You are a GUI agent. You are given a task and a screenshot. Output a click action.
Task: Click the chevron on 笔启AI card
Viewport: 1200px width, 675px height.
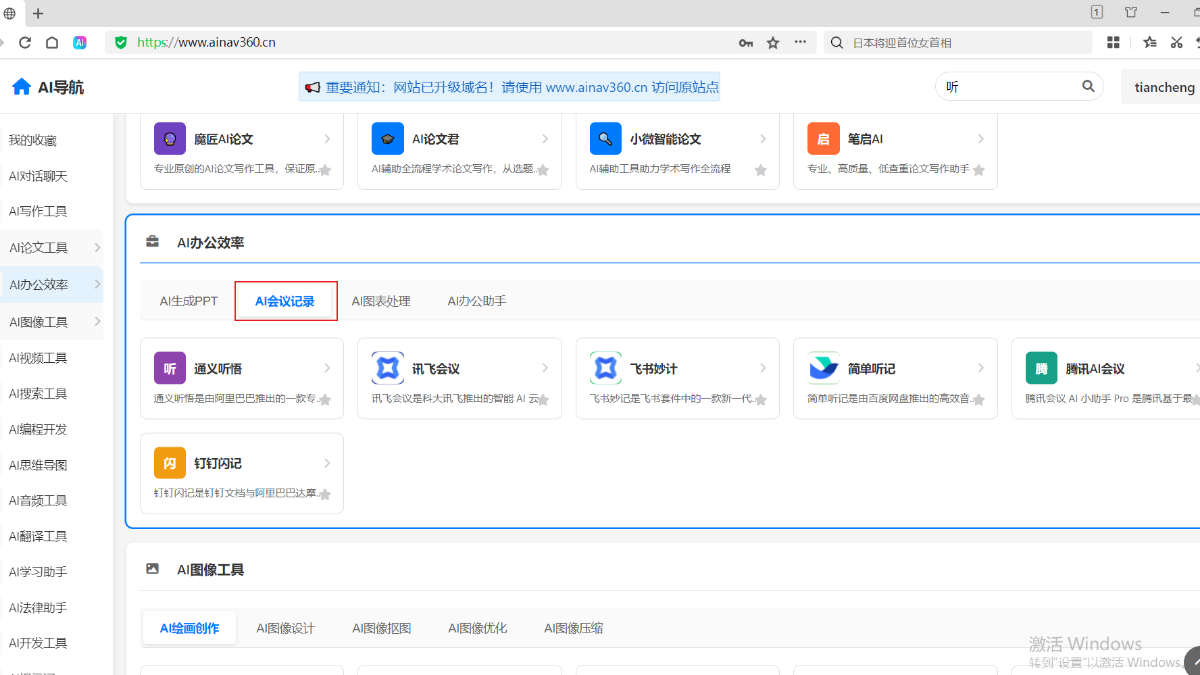click(981, 139)
